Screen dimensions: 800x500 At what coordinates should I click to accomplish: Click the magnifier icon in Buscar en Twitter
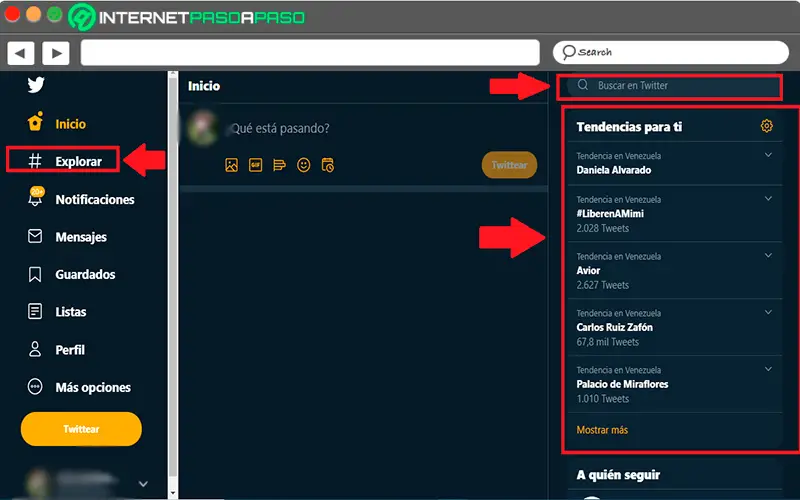[583, 85]
